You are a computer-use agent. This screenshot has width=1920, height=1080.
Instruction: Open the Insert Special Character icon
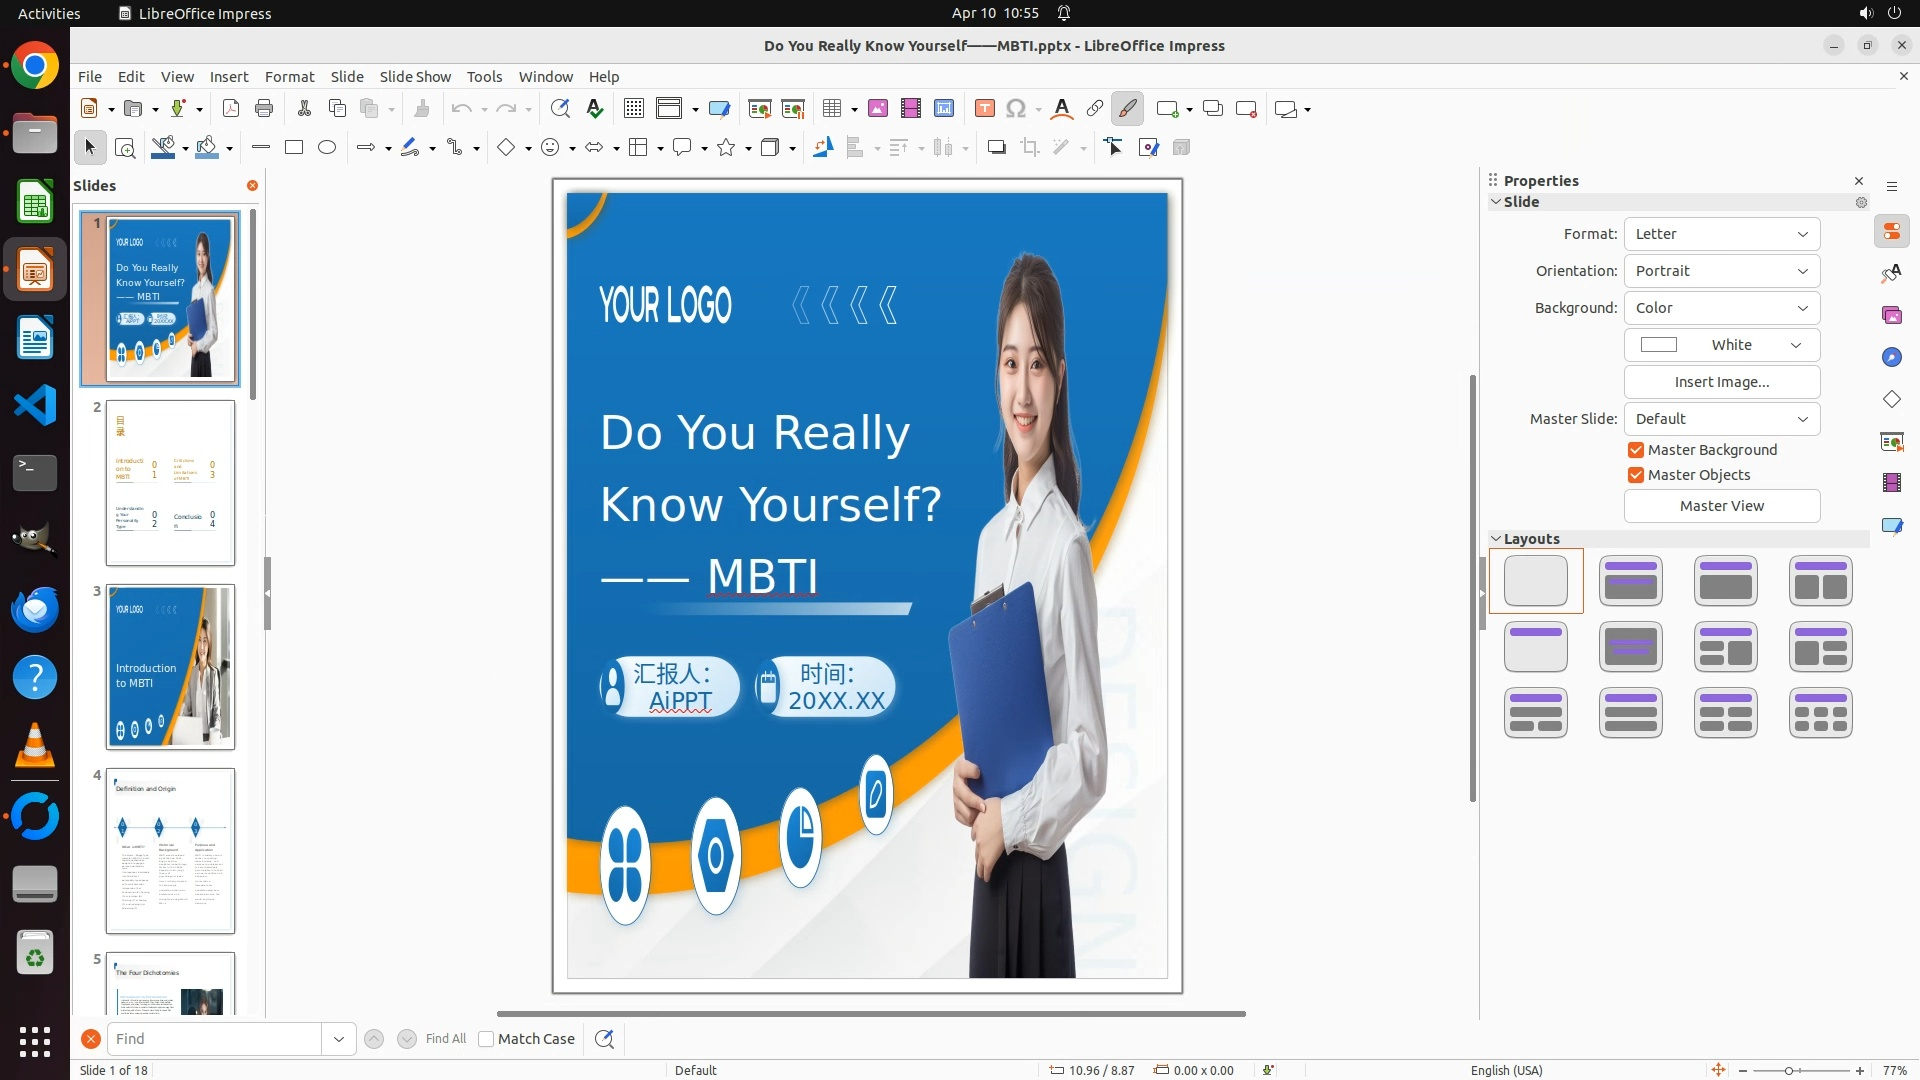(x=1016, y=109)
